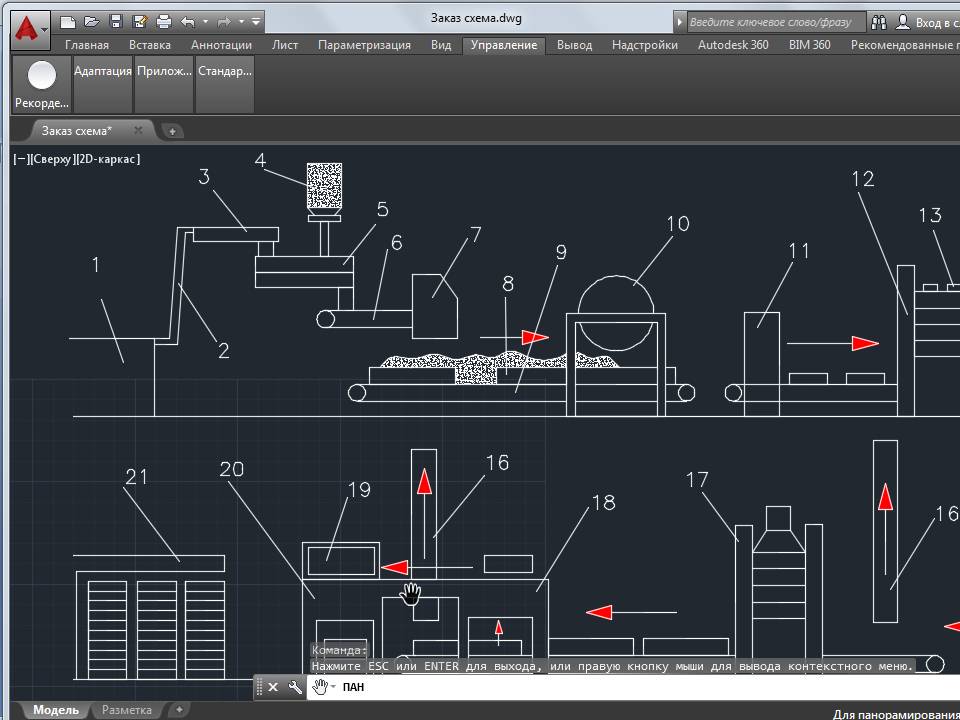The height and width of the screenshot is (720, 960).
Task: Open the Redo history dropdown arrow
Action: pos(241,22)
